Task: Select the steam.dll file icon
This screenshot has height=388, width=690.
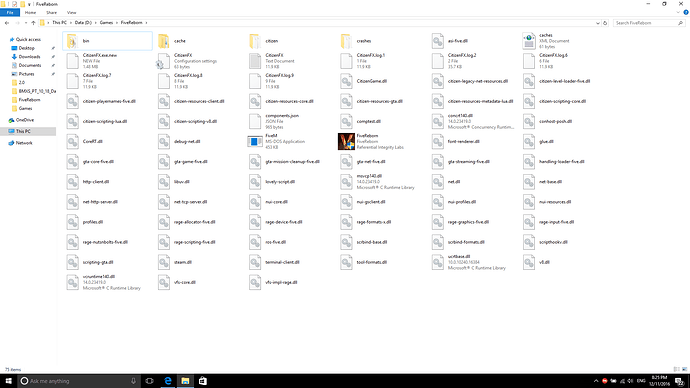Action: tap(164, 262)
